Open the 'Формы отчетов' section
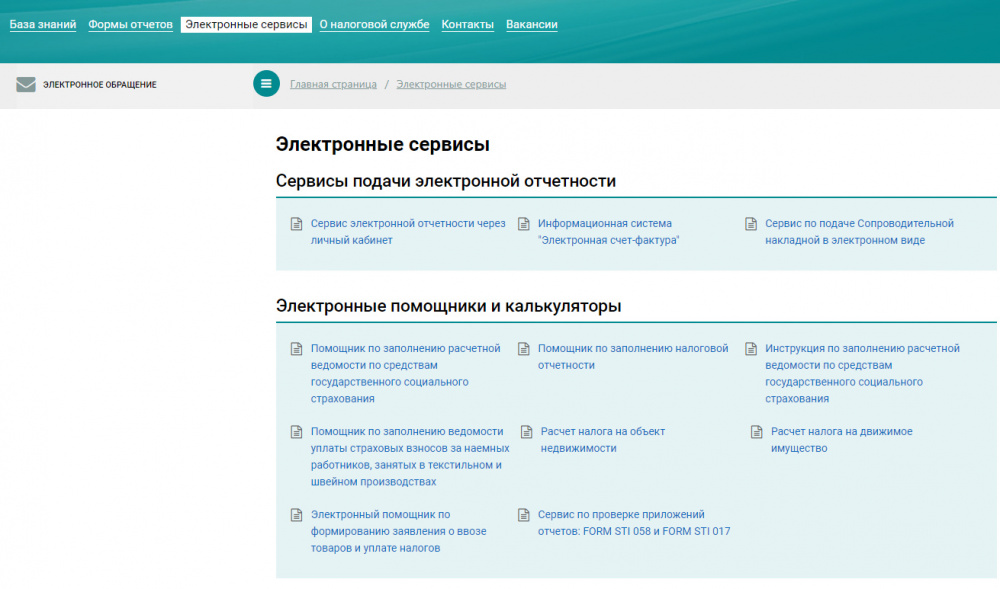The width and height of the screenshot is (1000, 589). point(129,24)
